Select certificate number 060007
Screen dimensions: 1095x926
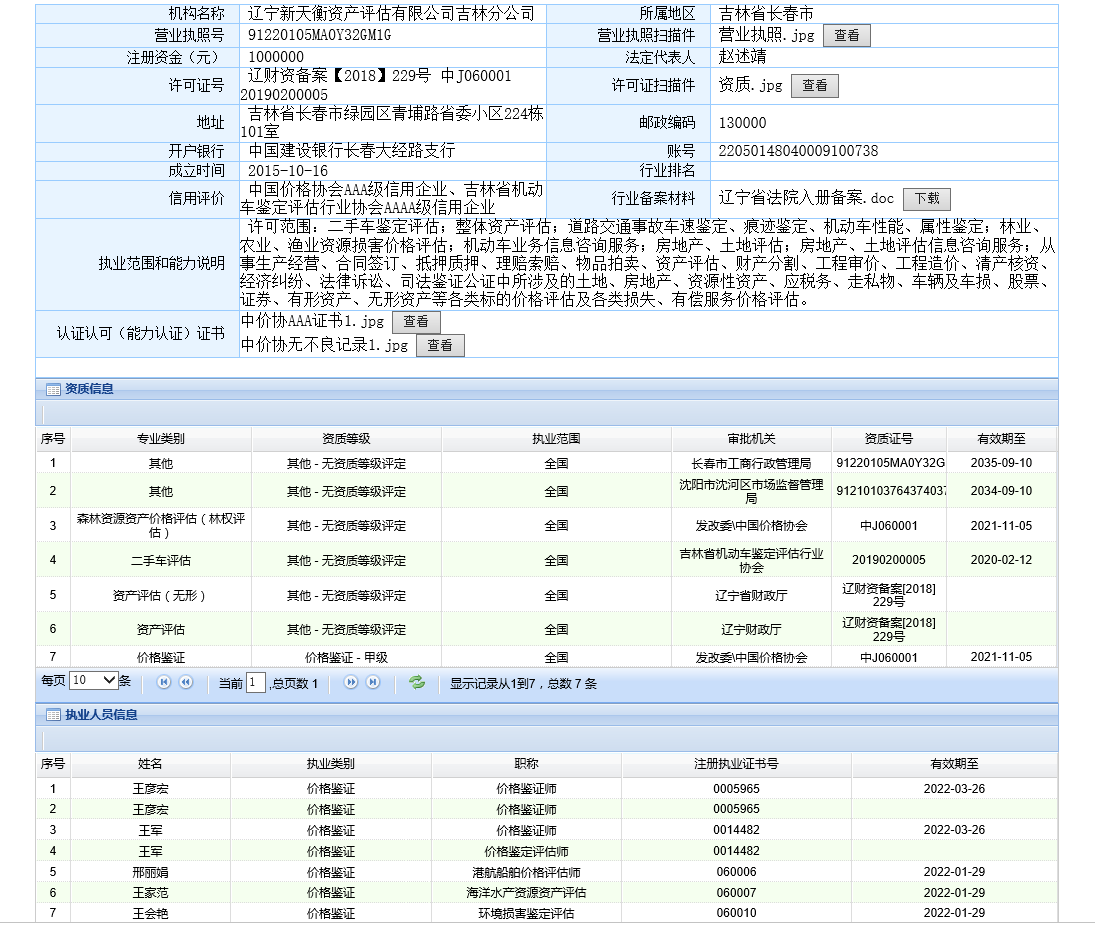pos(736,892)
